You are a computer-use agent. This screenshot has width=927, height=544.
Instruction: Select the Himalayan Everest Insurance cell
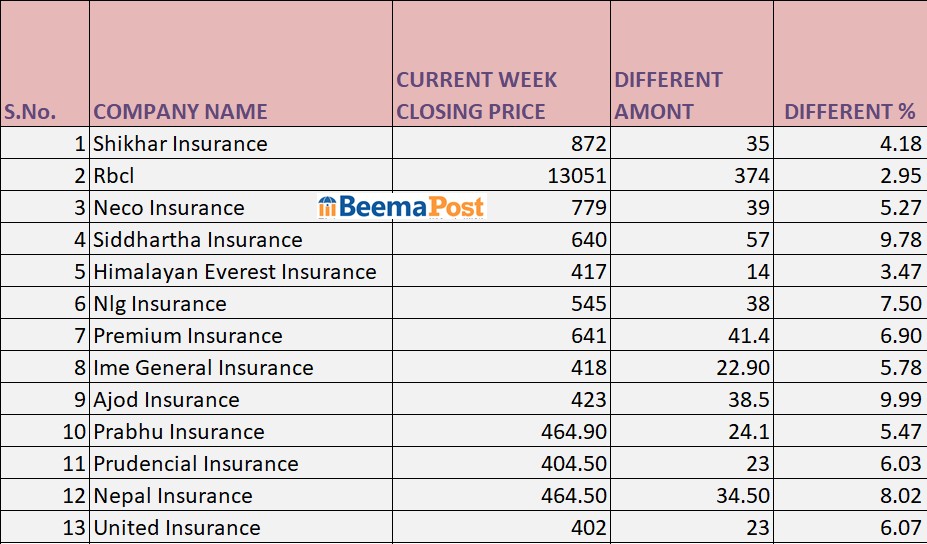(235, 271)
